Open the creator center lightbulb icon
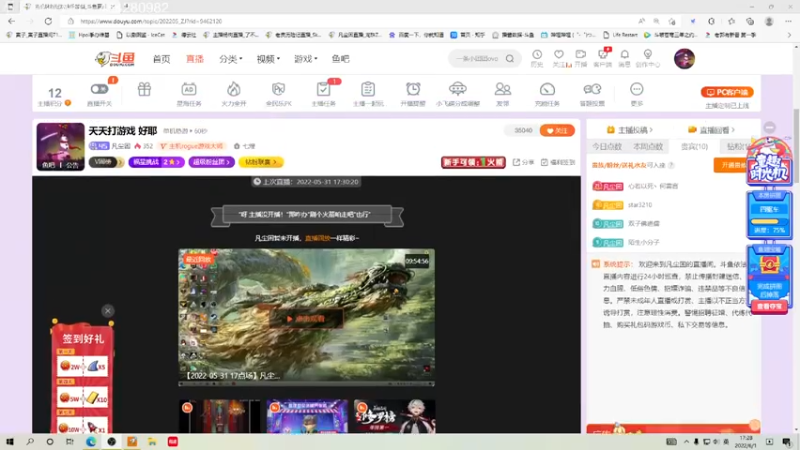Screen dimensions: 800x450 [x=648, y=54]
